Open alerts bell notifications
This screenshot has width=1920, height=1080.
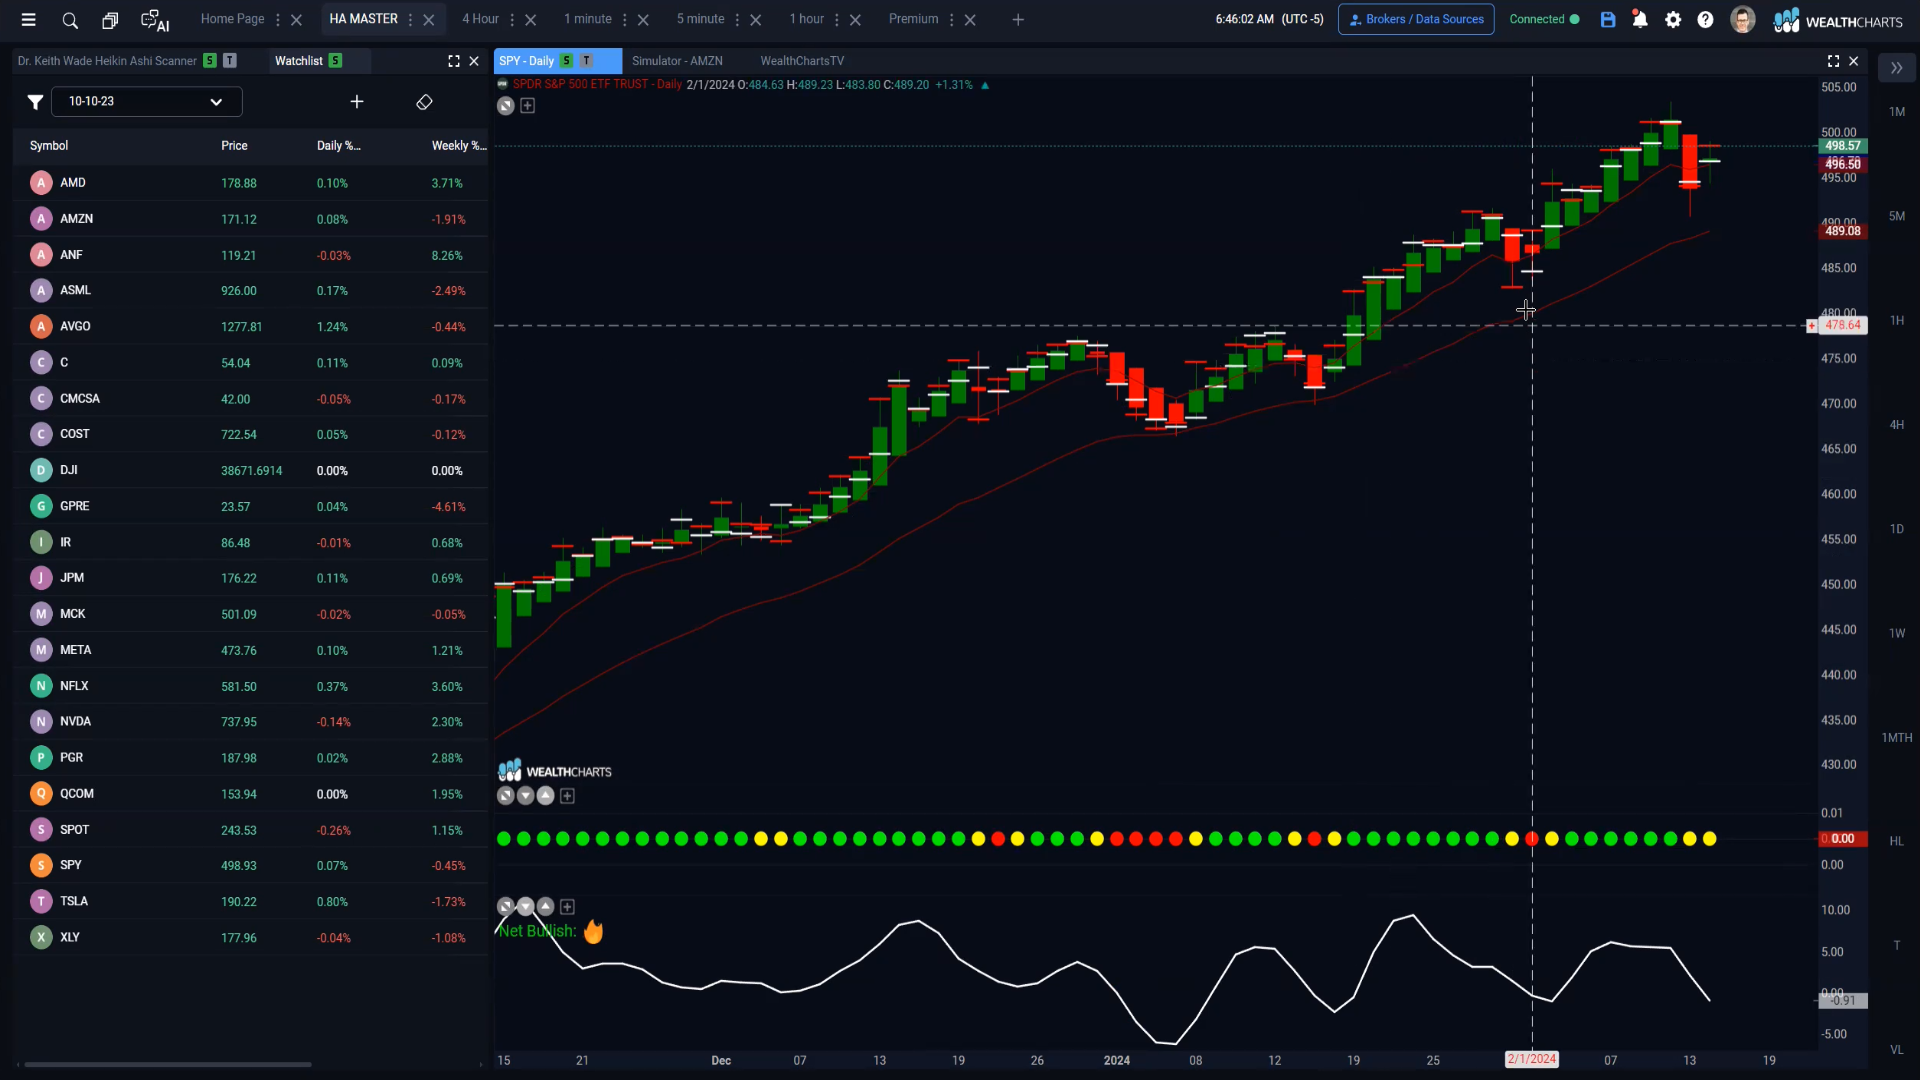pos(1640,20)
